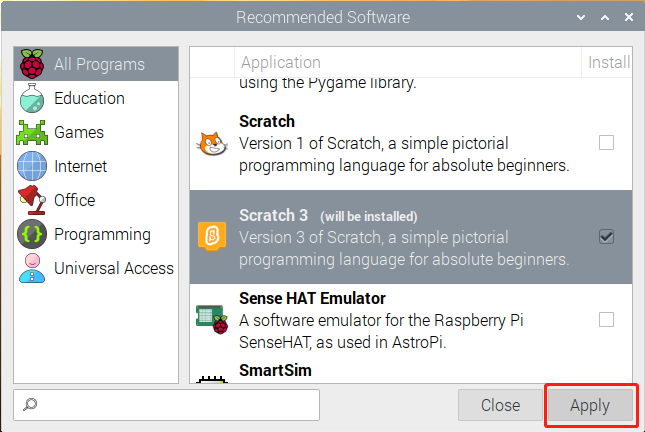The image size is (645, 432).
Task: Select the Scratch title text
Action: (x=267, y=121)
